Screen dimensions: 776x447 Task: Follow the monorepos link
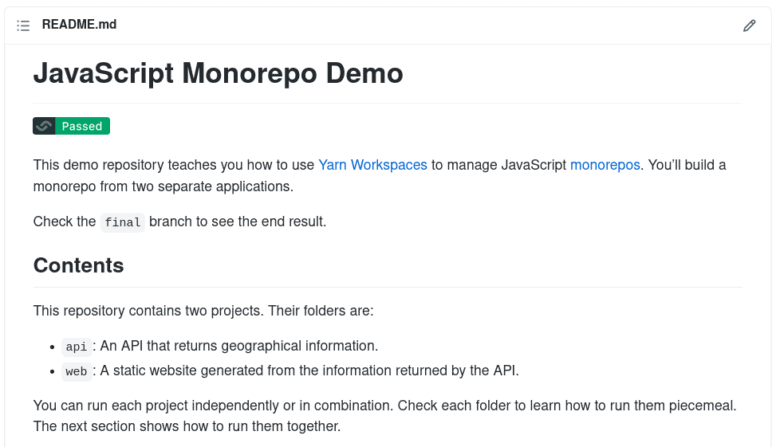pos(605,165)
